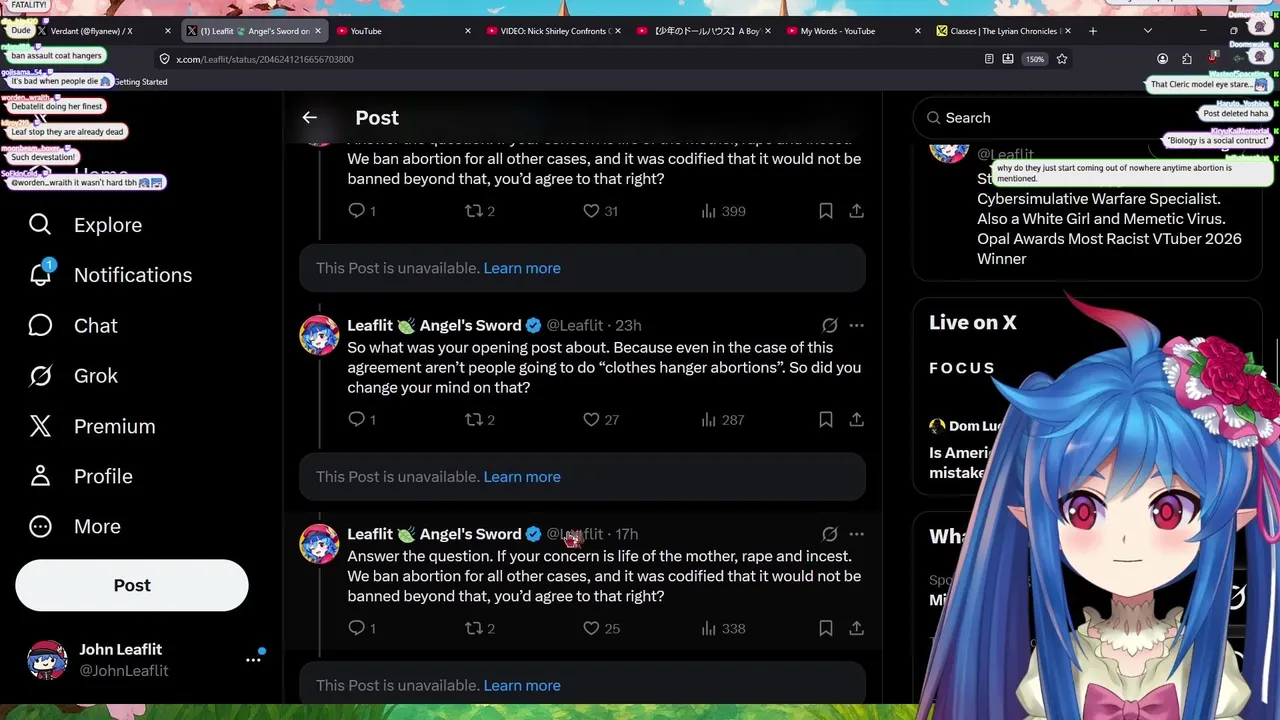The height and width of the screenshot is (720, 1280).
Task: Open more options on the 17h post
Action: 857,534
